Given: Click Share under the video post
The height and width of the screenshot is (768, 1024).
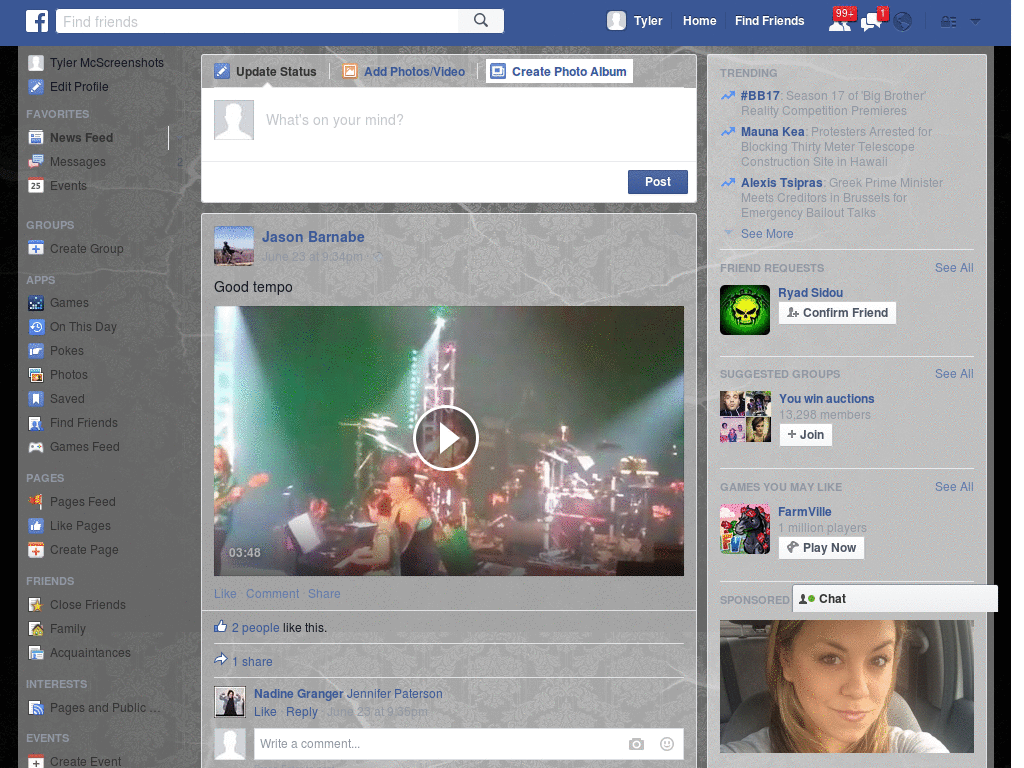Looking at the screenshot, I should coord(324,594).
